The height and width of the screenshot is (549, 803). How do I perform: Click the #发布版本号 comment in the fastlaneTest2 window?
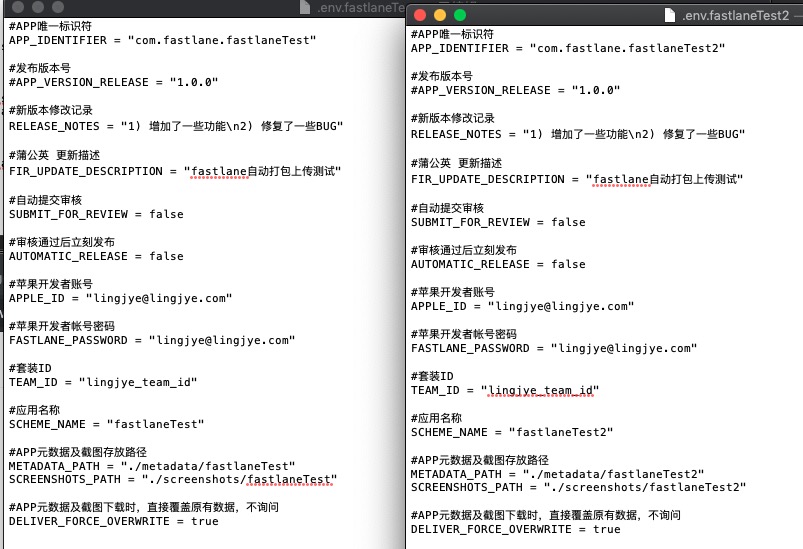442,76
